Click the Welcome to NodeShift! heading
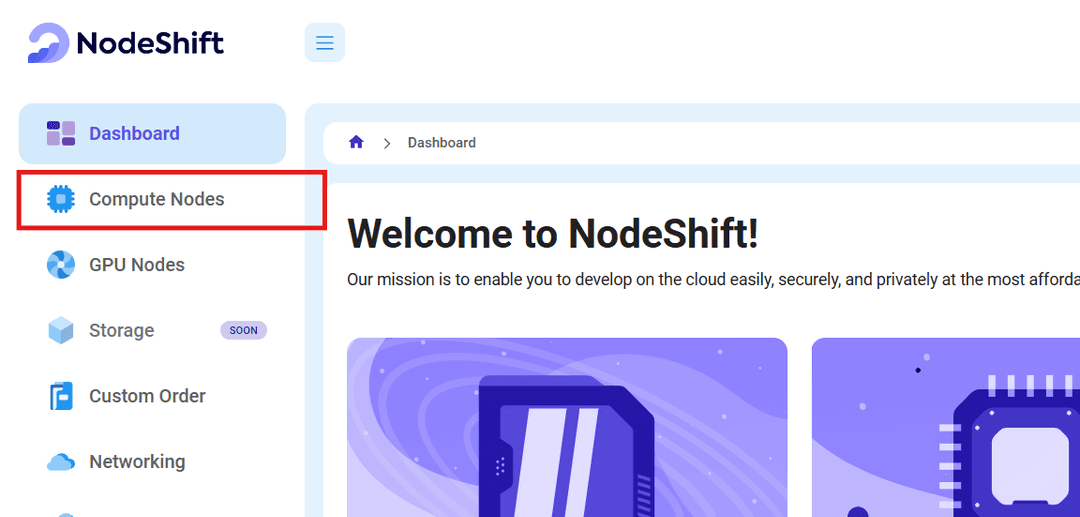1080x517 pixels. (553, 233)
